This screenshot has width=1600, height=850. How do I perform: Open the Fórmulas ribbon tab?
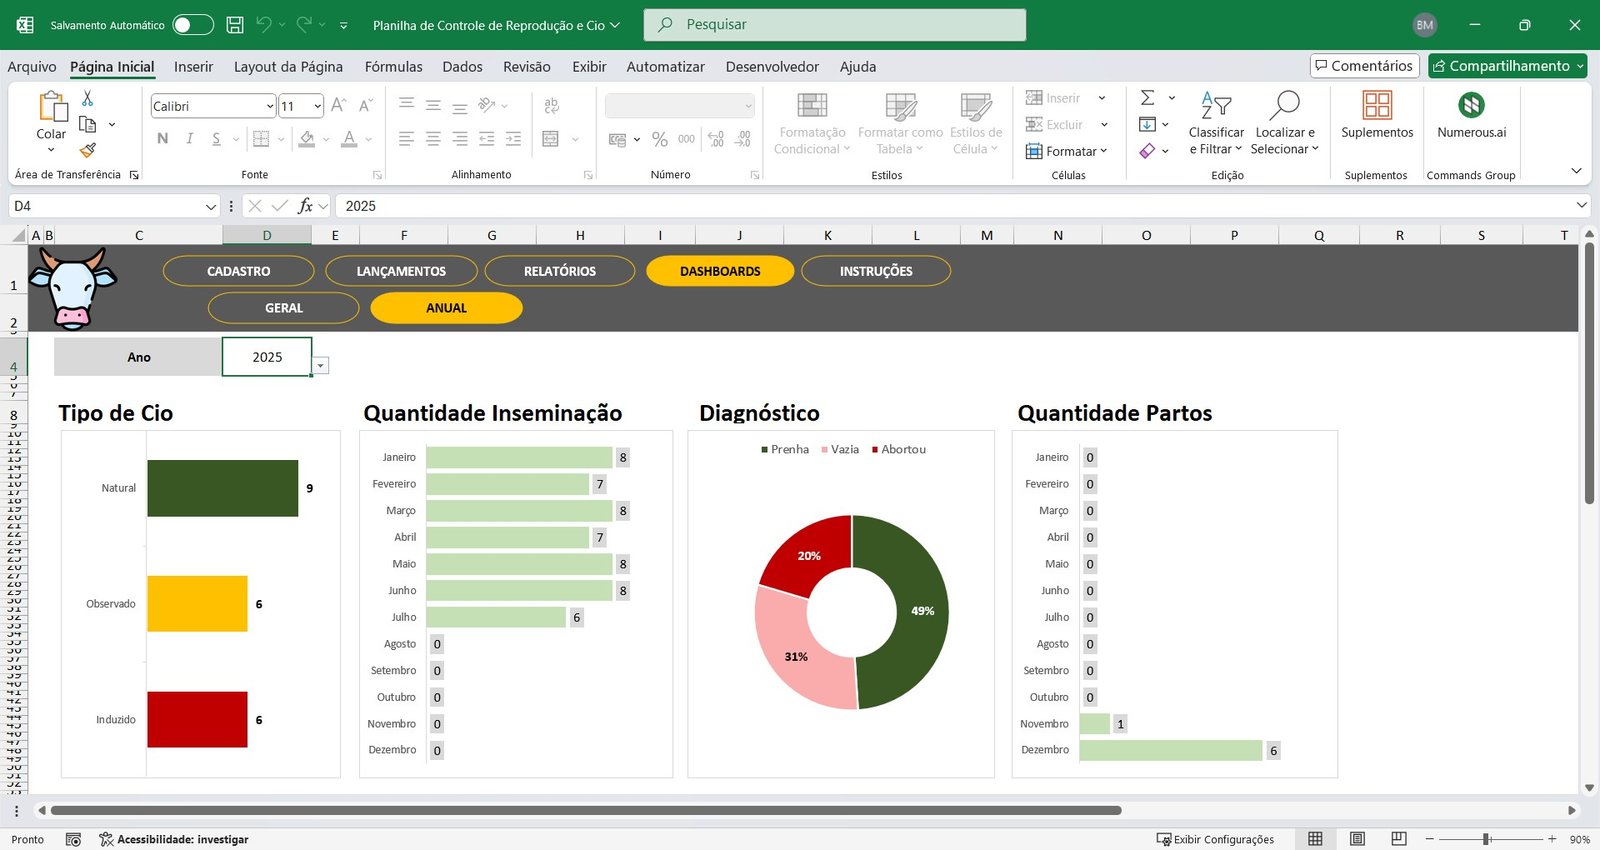point(393,67)
